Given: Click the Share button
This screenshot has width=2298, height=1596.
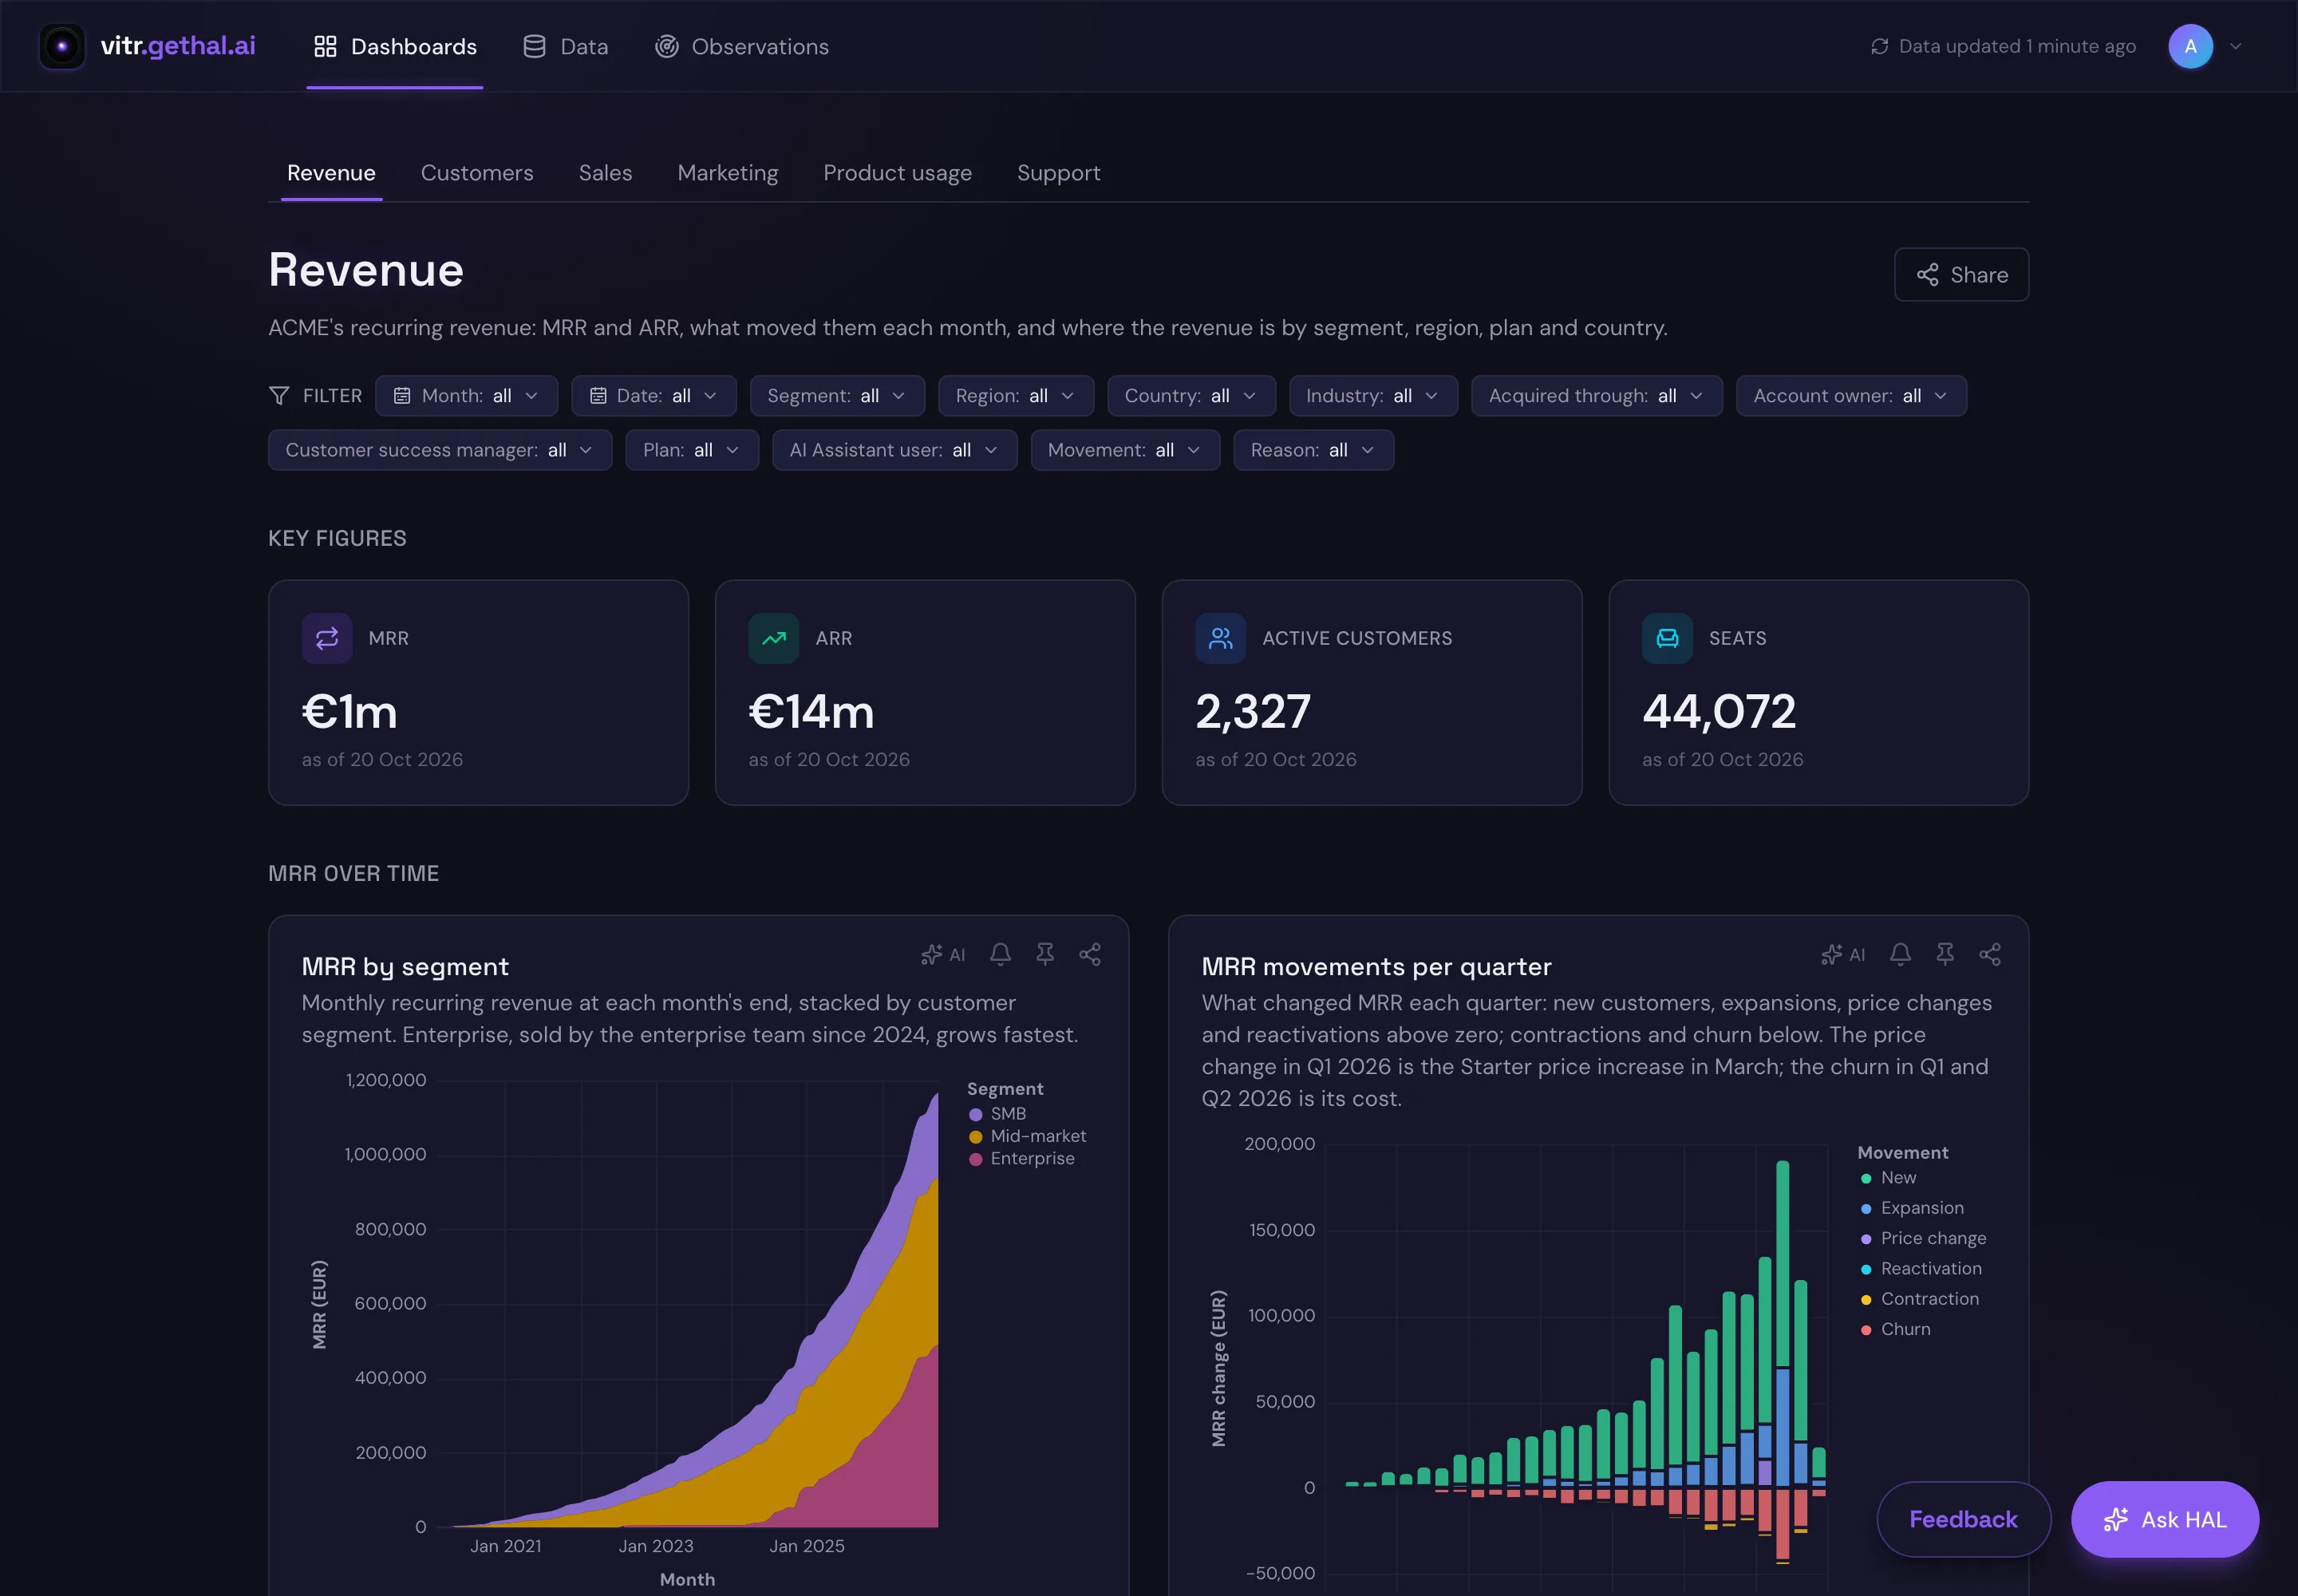Looking at the screenshot, I should [x=1961, y=274].
